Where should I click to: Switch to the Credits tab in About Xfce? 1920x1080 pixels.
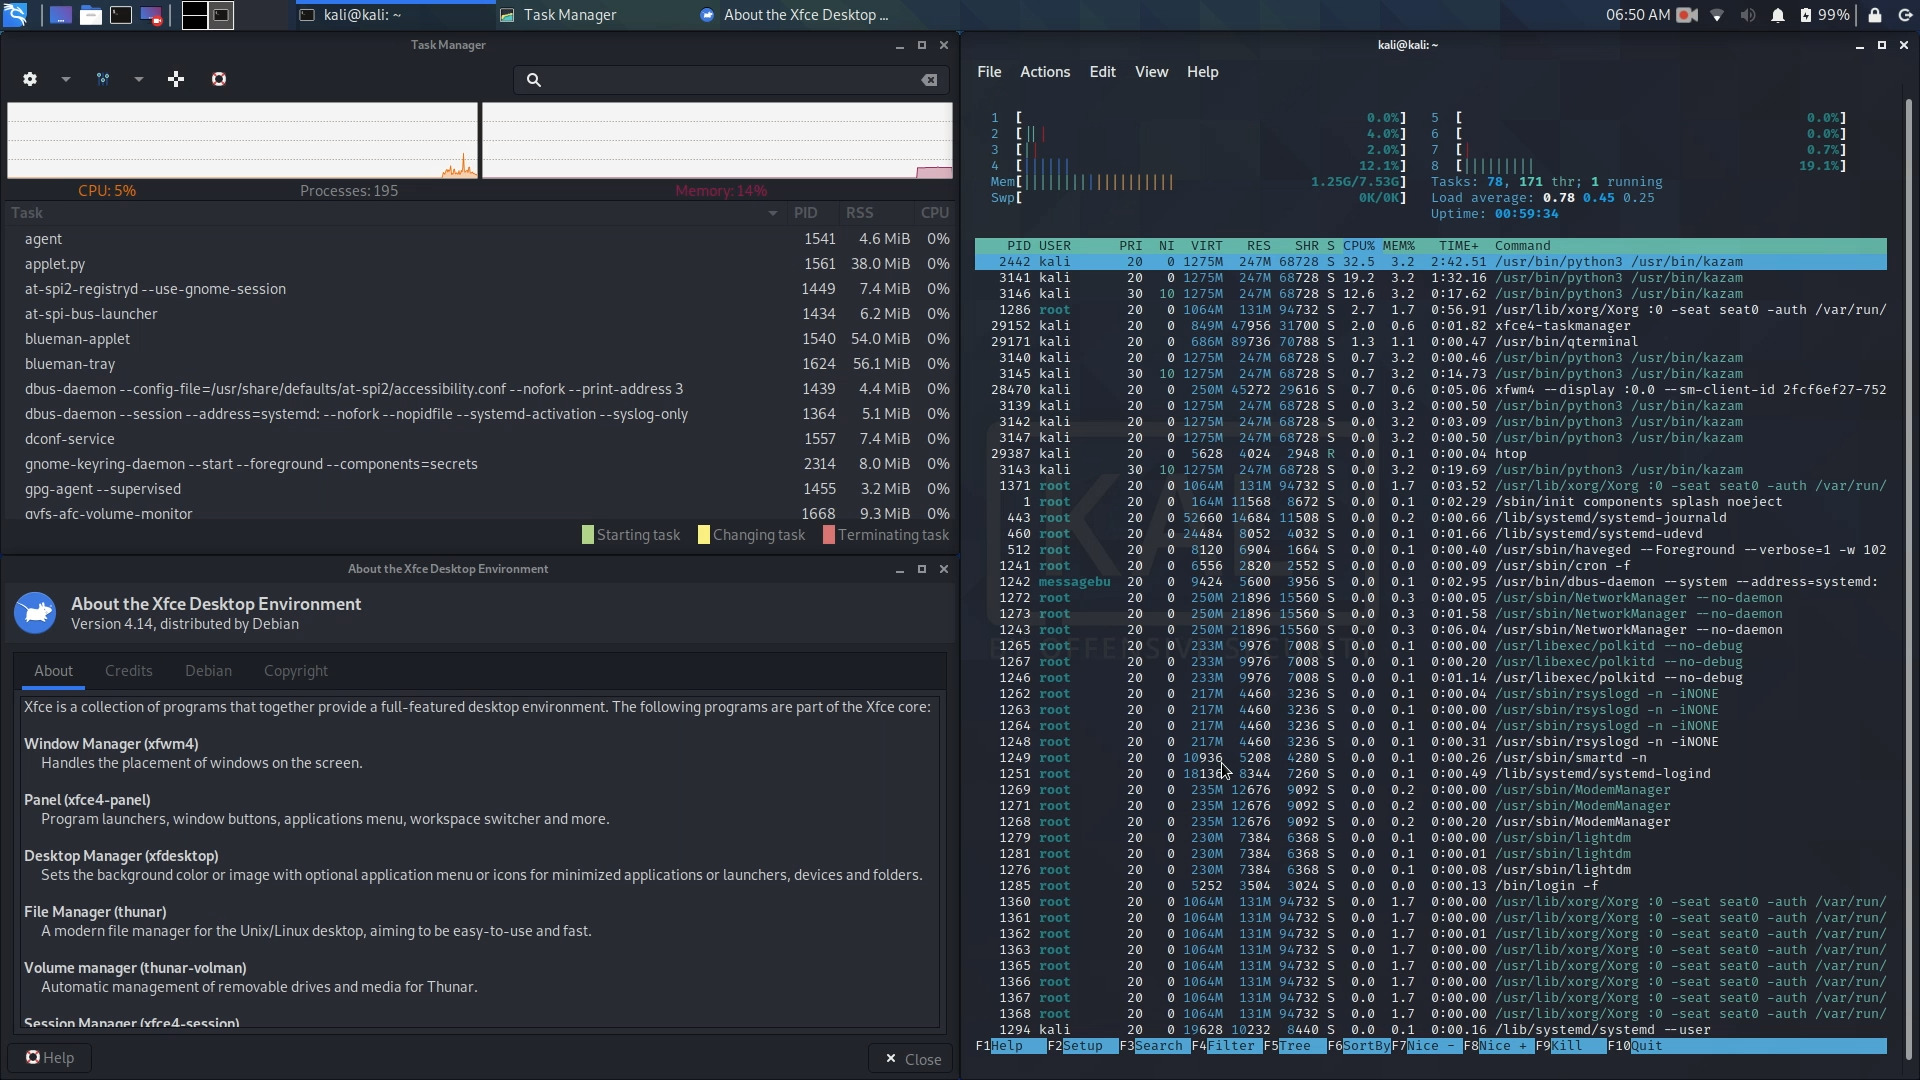click(x=129, y=671)
